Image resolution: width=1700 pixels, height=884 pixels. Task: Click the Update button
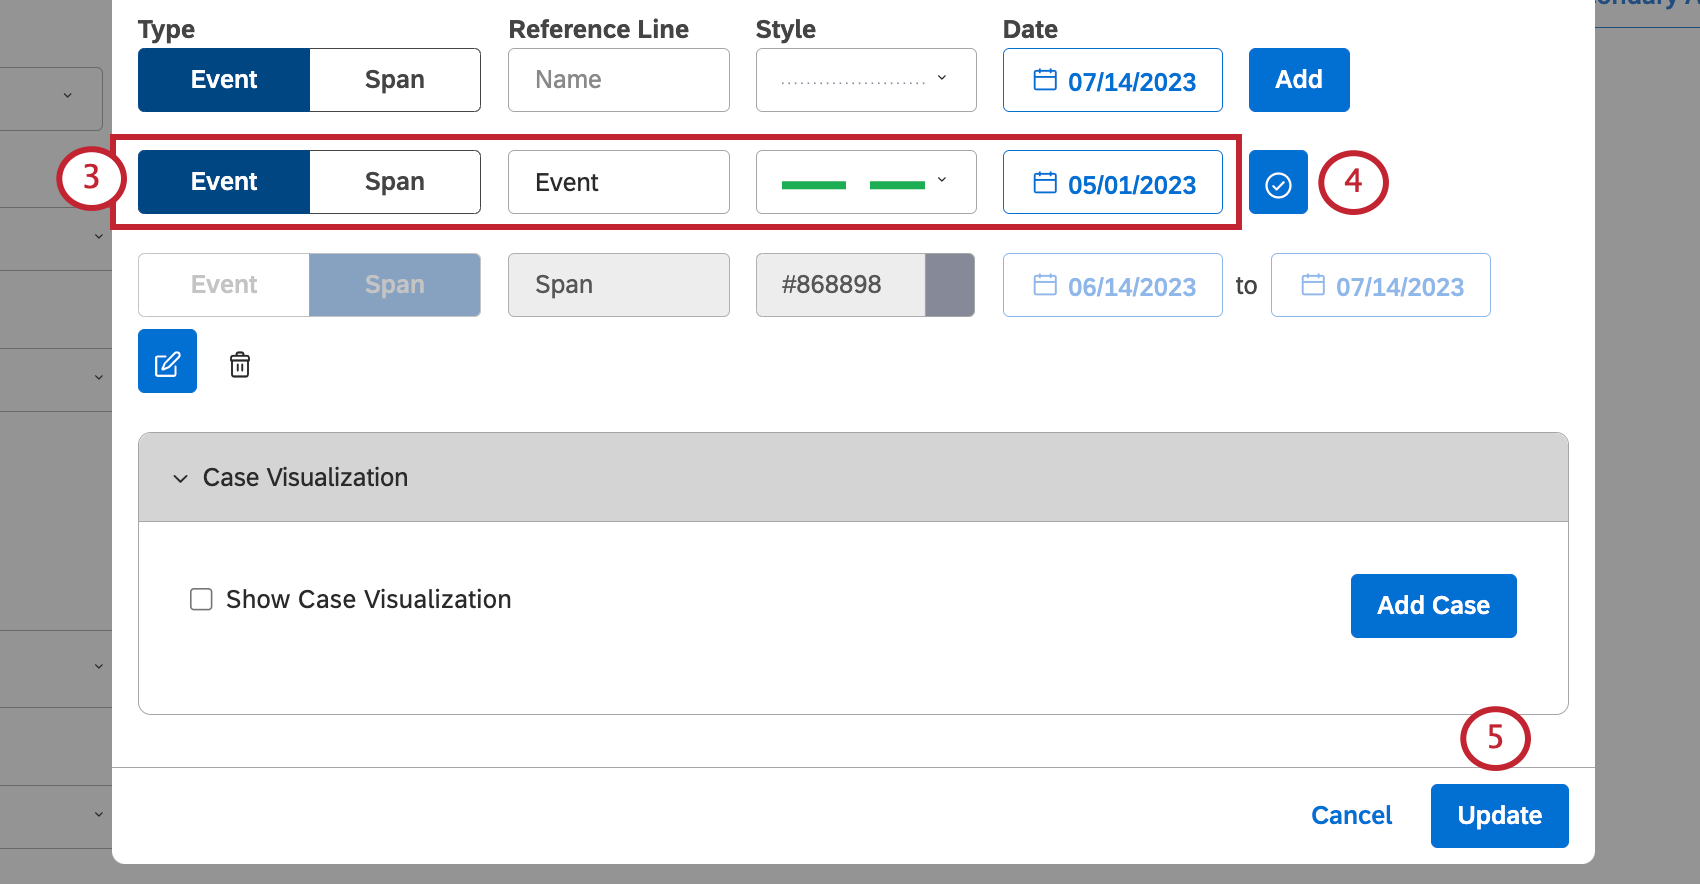1499,816
